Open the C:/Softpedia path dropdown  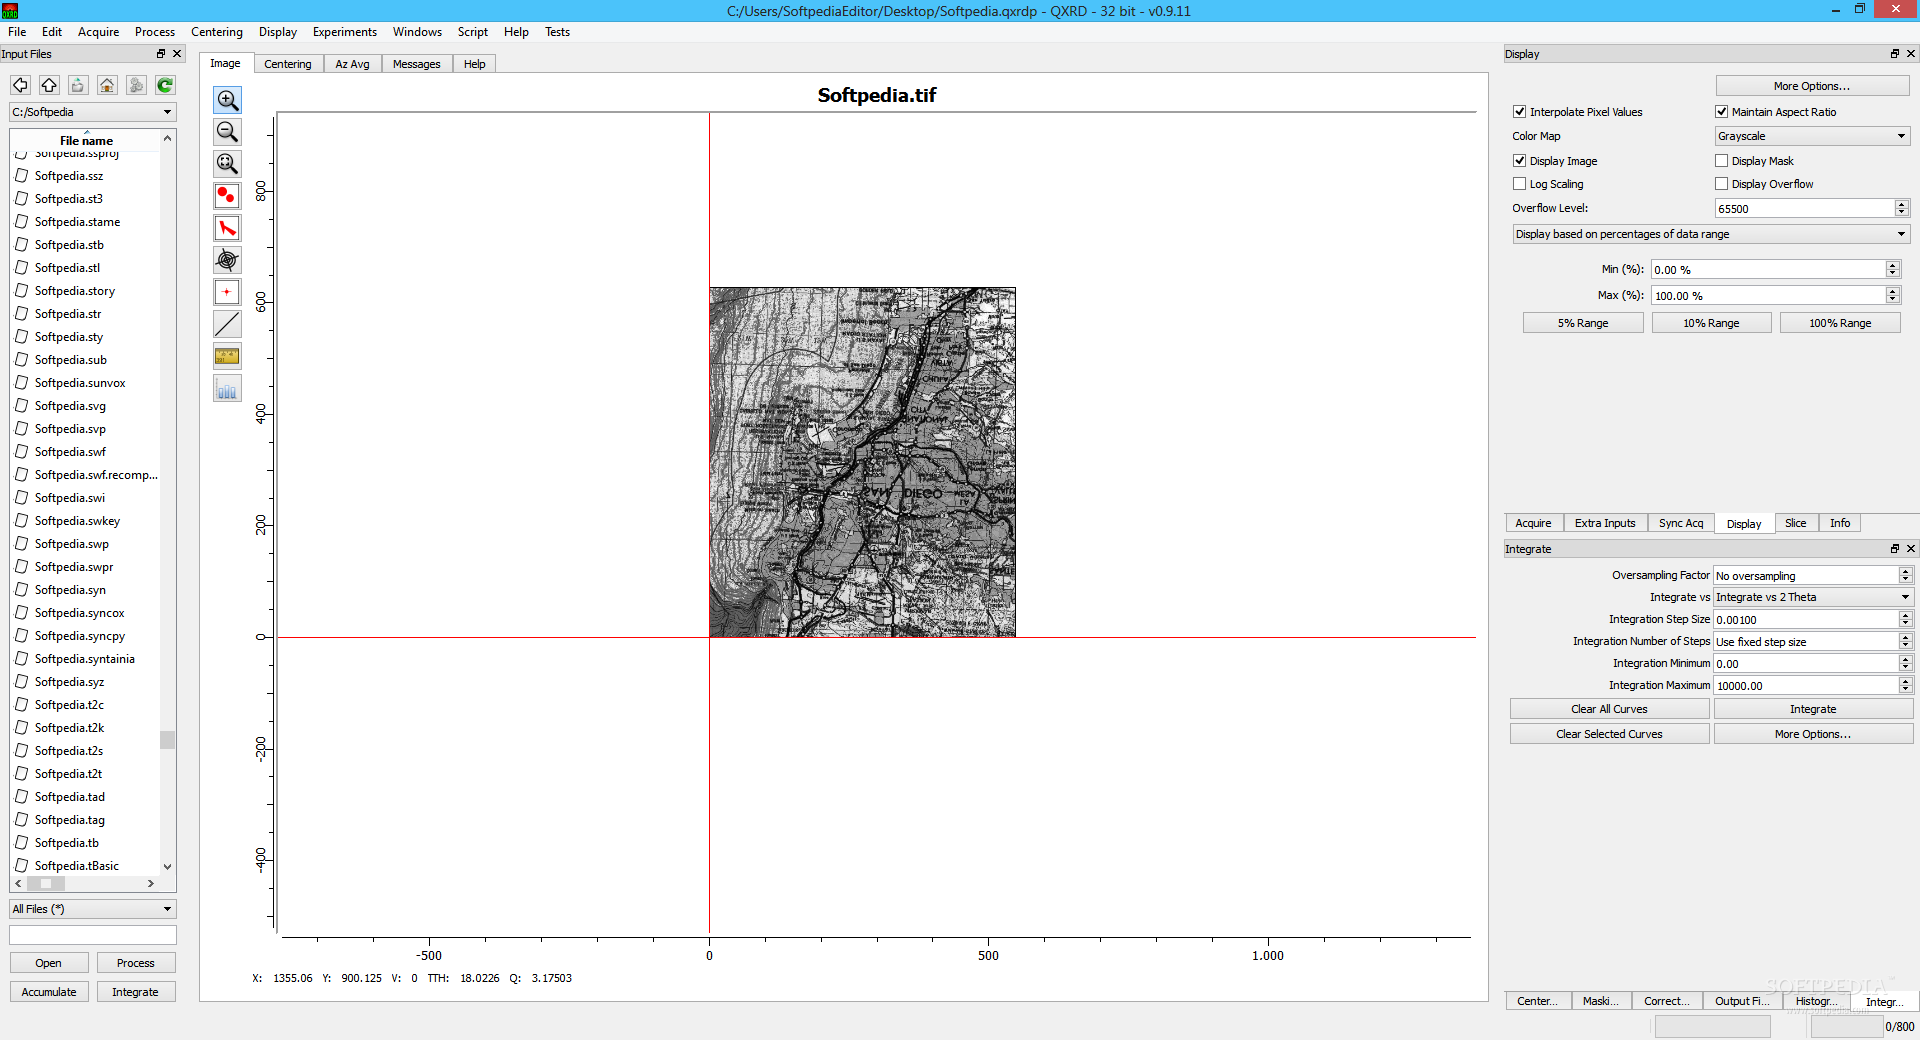click(93, 112)
